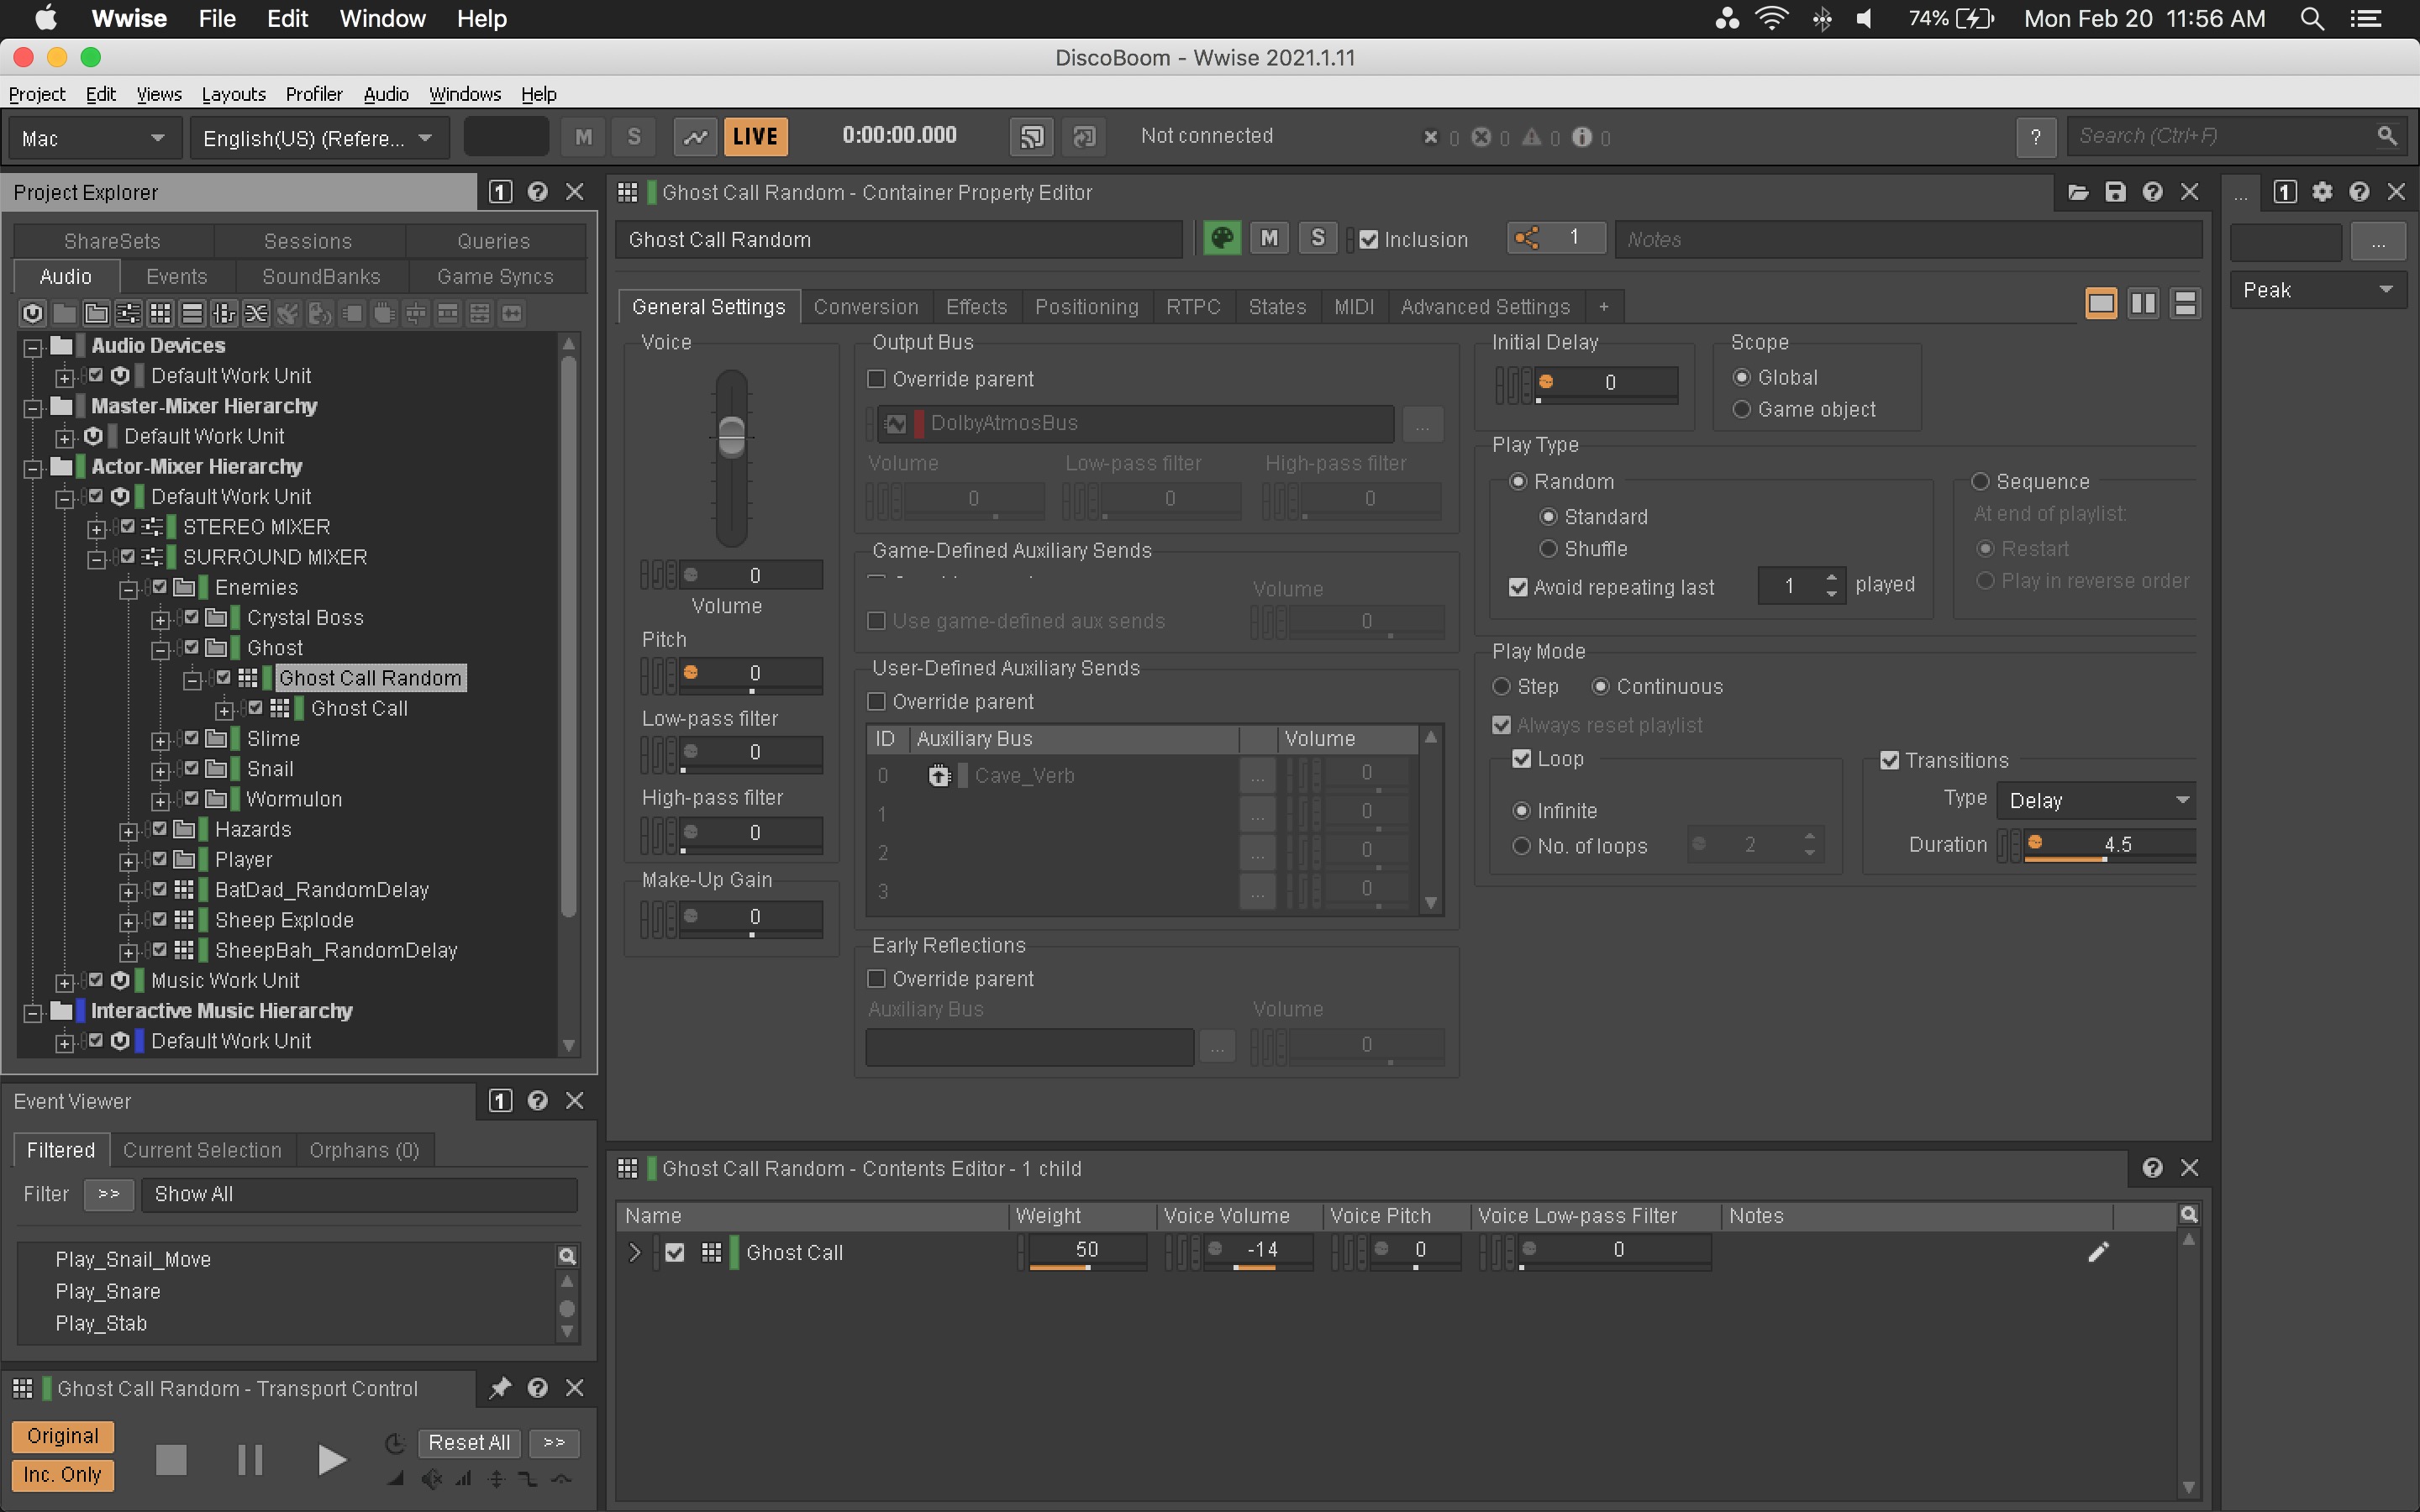Click the capture-data icon next to LIVE
This screenshot has height=1512, width=2420.
pyautogui.click(x=695, y=137)
